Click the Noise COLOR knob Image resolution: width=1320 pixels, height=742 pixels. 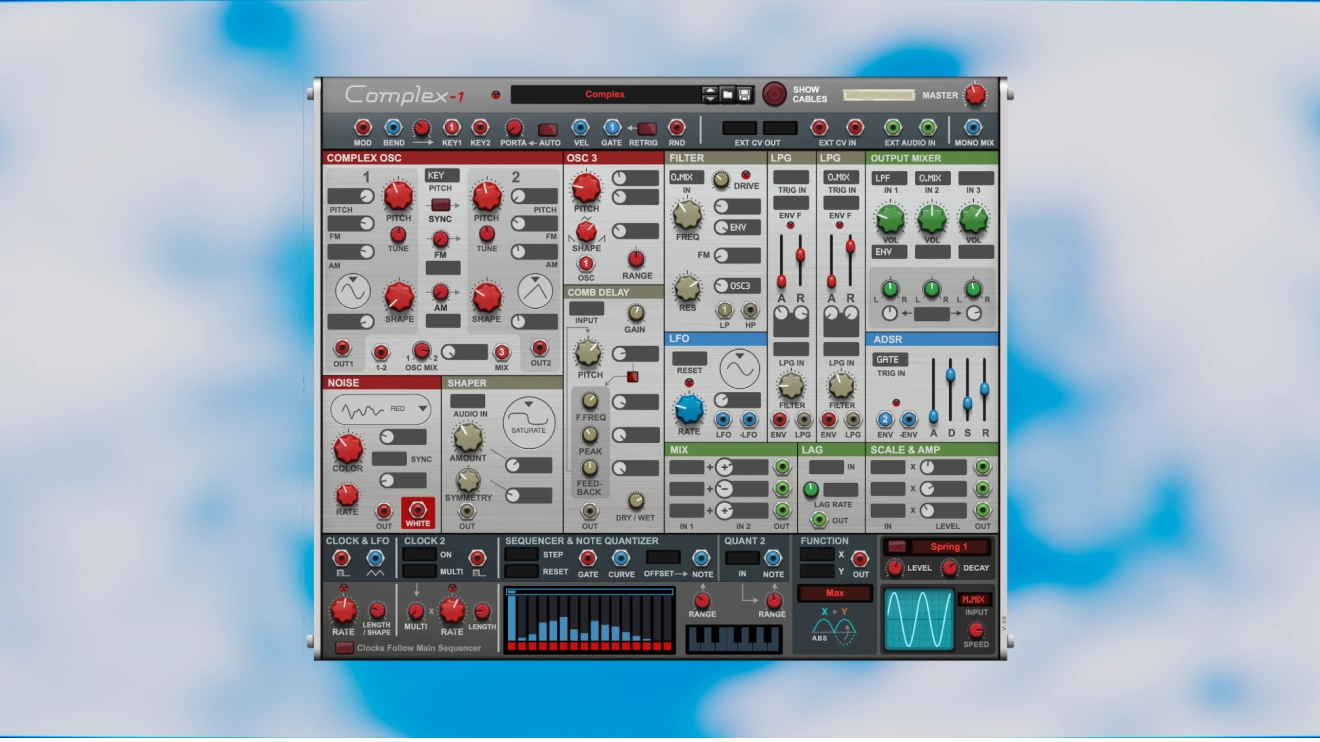point(348,448)
